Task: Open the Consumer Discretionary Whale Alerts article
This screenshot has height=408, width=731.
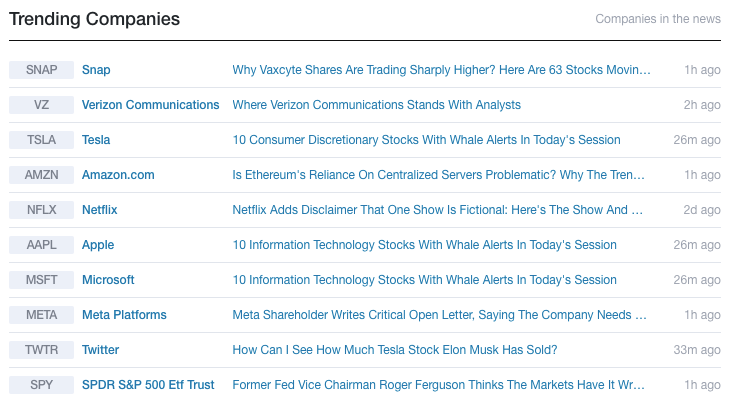Action: pyautogui.click(x=427, y=140)
